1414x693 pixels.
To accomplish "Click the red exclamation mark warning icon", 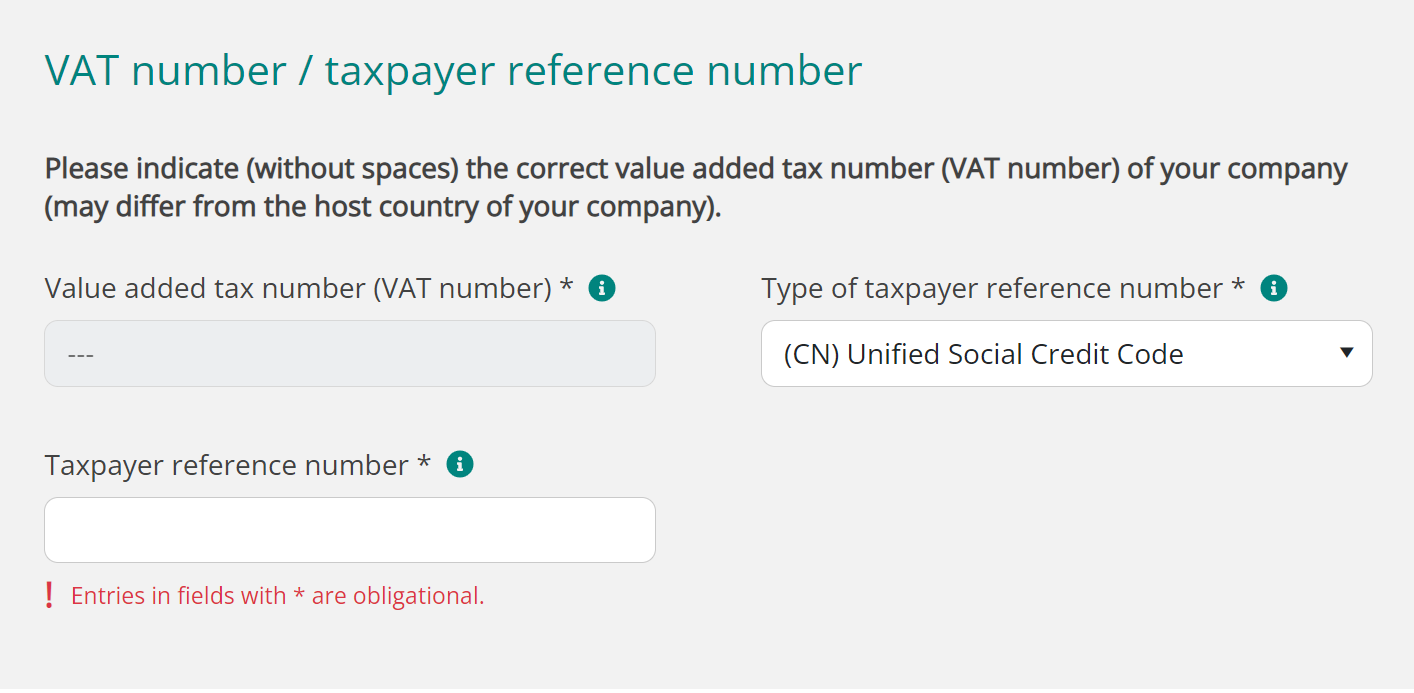I will 49,596.
